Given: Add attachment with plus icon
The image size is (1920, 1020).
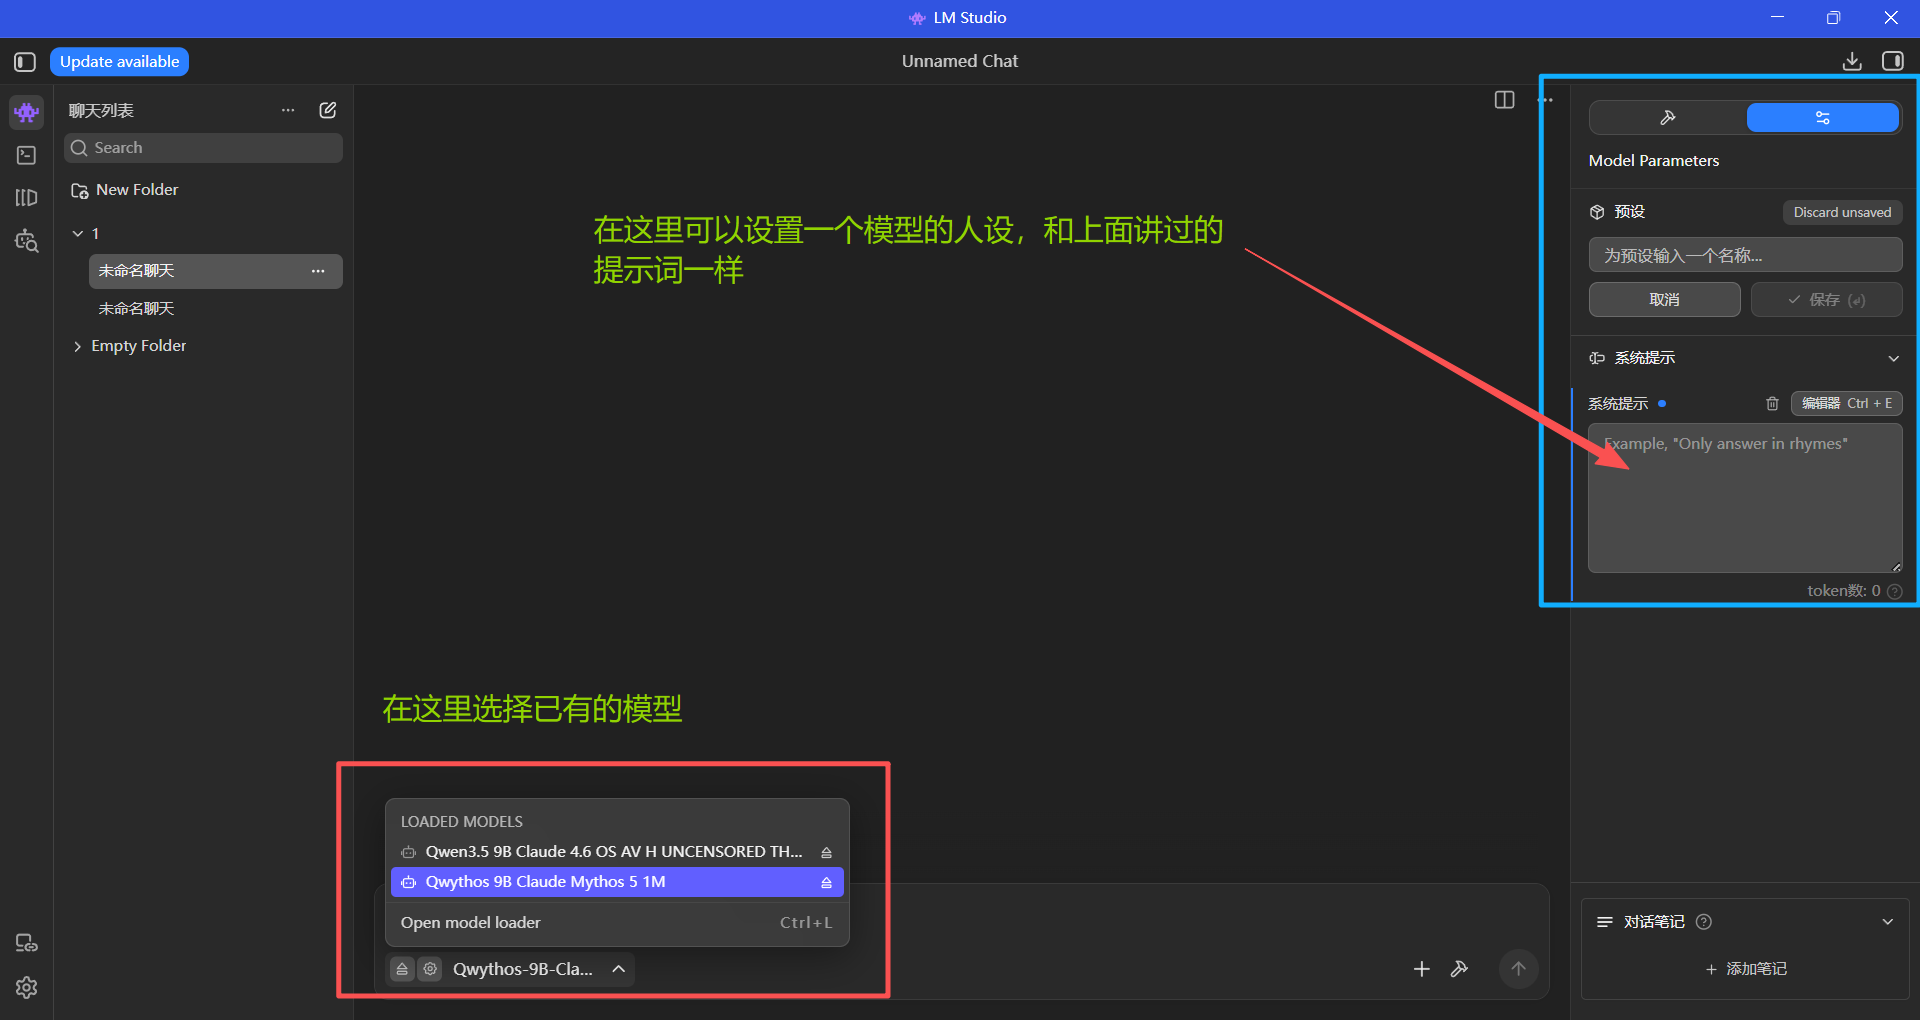Looking at the screenshot, I should [1421, 969].
